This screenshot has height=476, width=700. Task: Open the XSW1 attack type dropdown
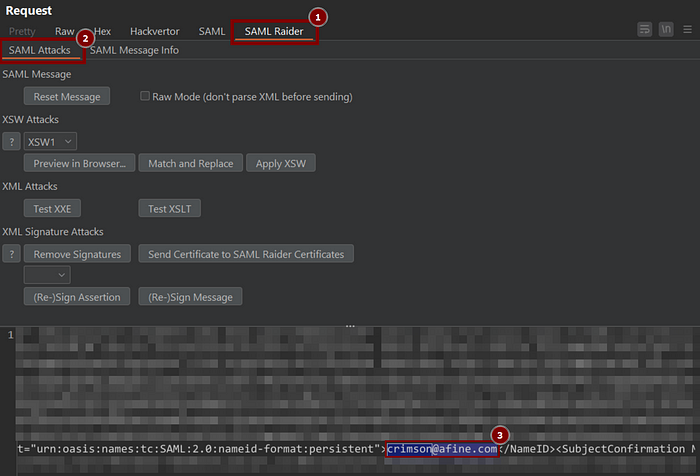click(50, 142)
